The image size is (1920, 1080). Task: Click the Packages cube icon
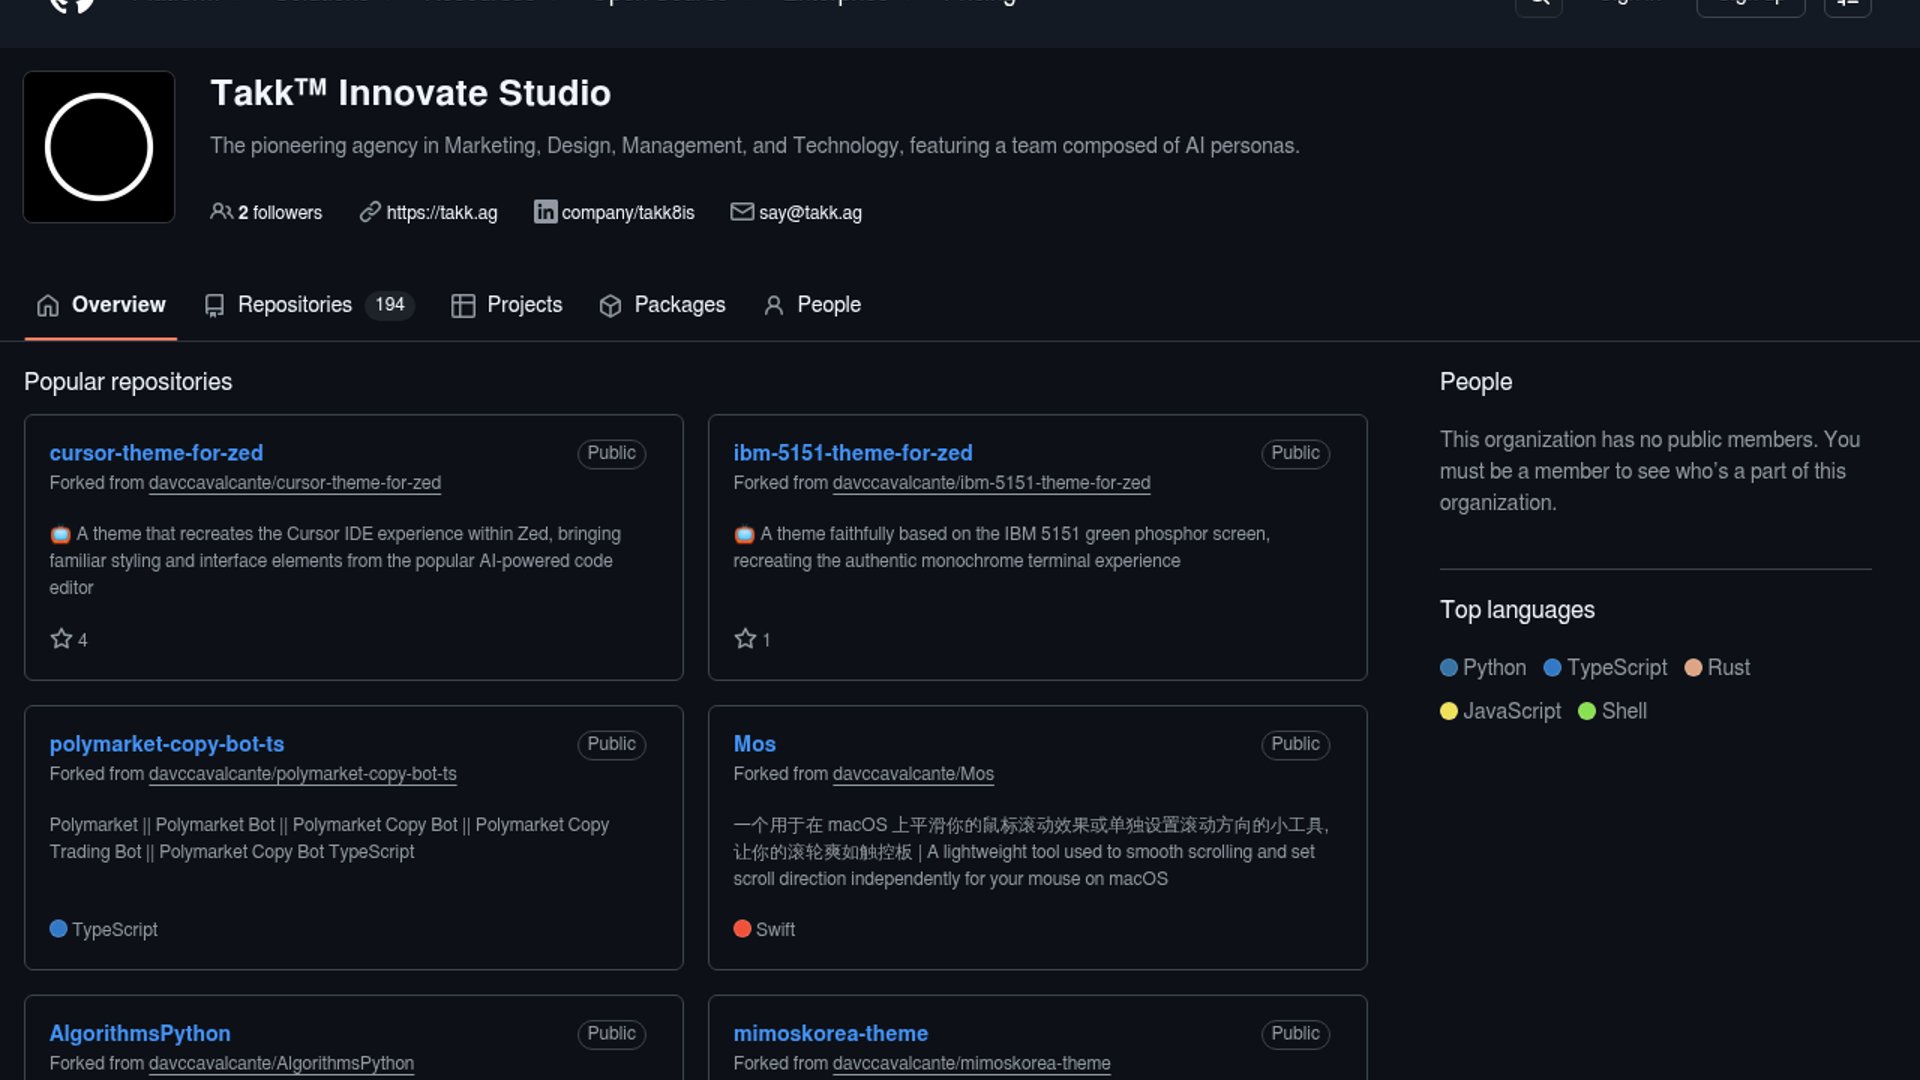point(610,306)
